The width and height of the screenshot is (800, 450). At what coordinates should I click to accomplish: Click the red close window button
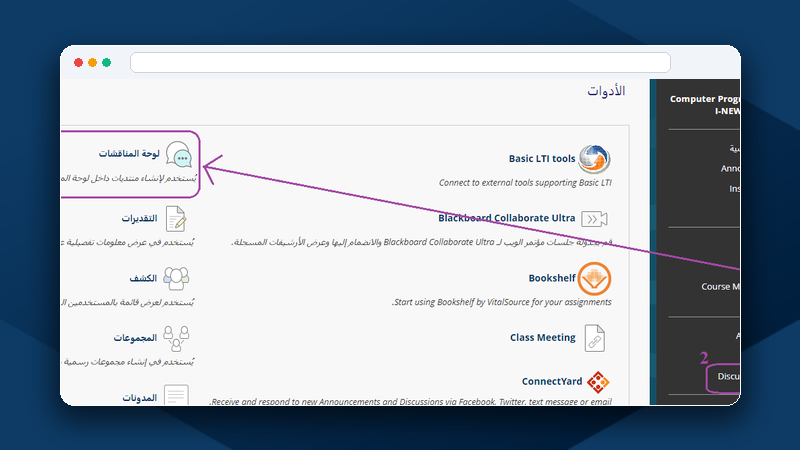coord(79,62)
